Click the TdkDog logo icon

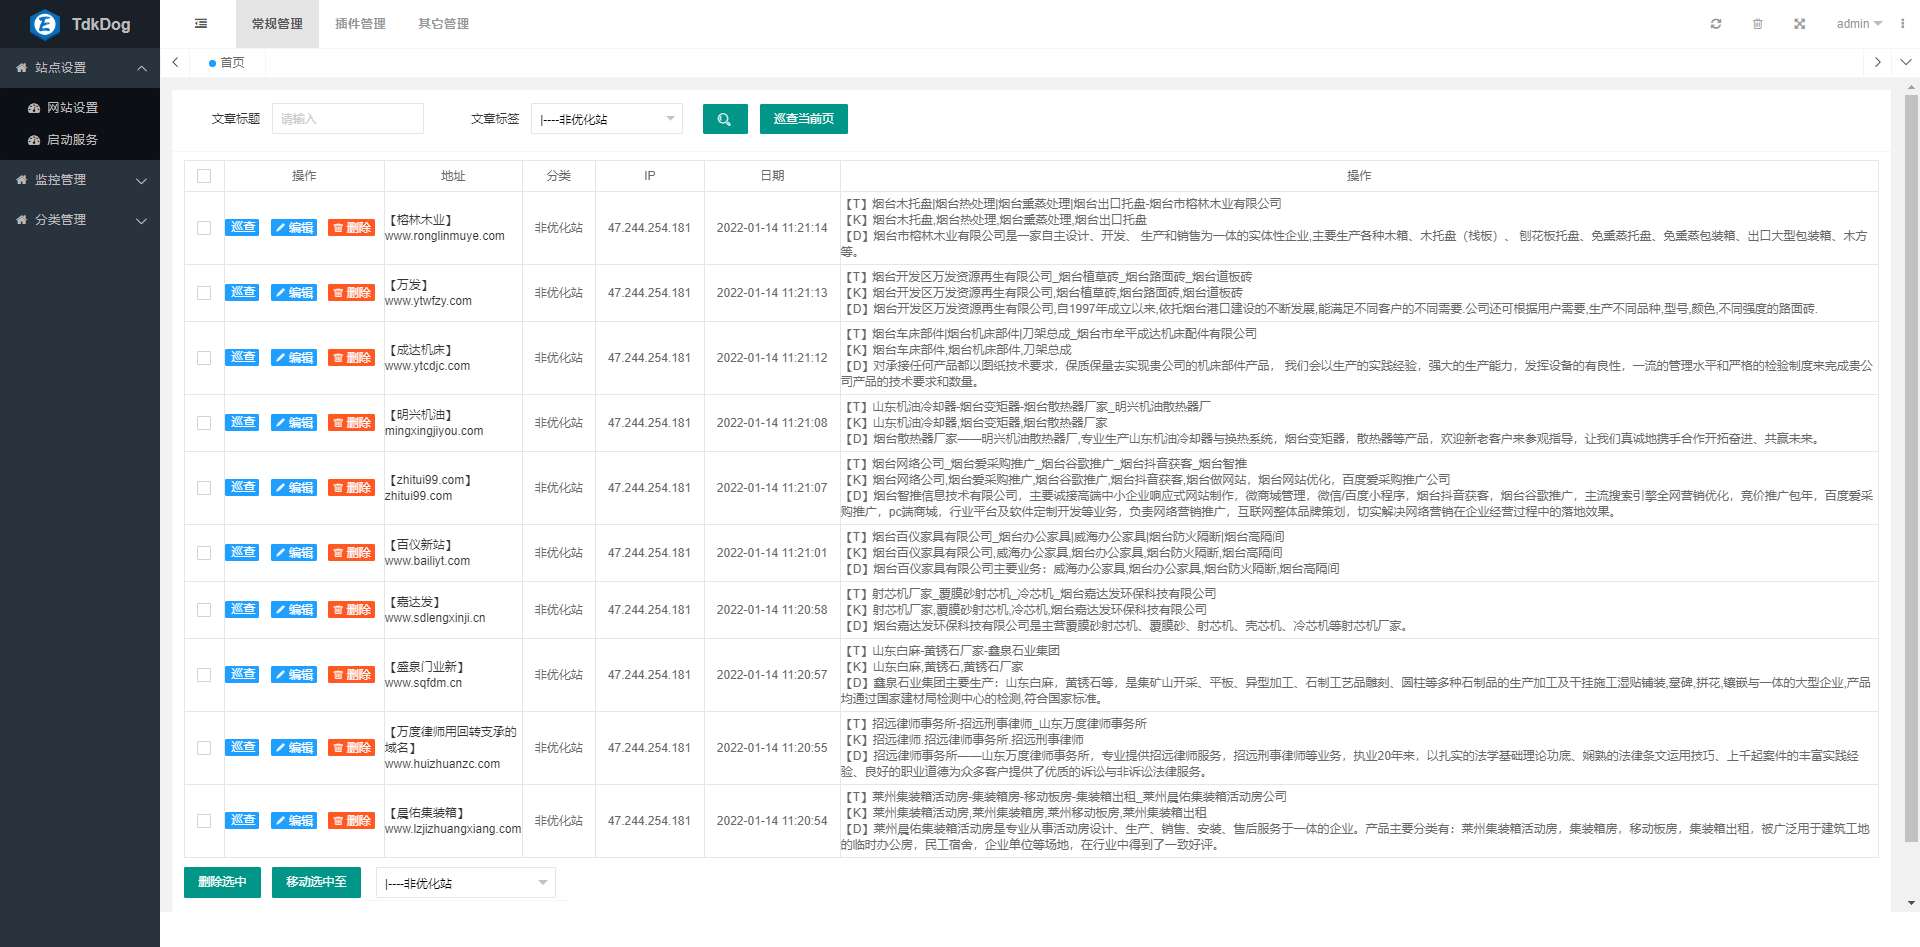(x=45, y=24)
